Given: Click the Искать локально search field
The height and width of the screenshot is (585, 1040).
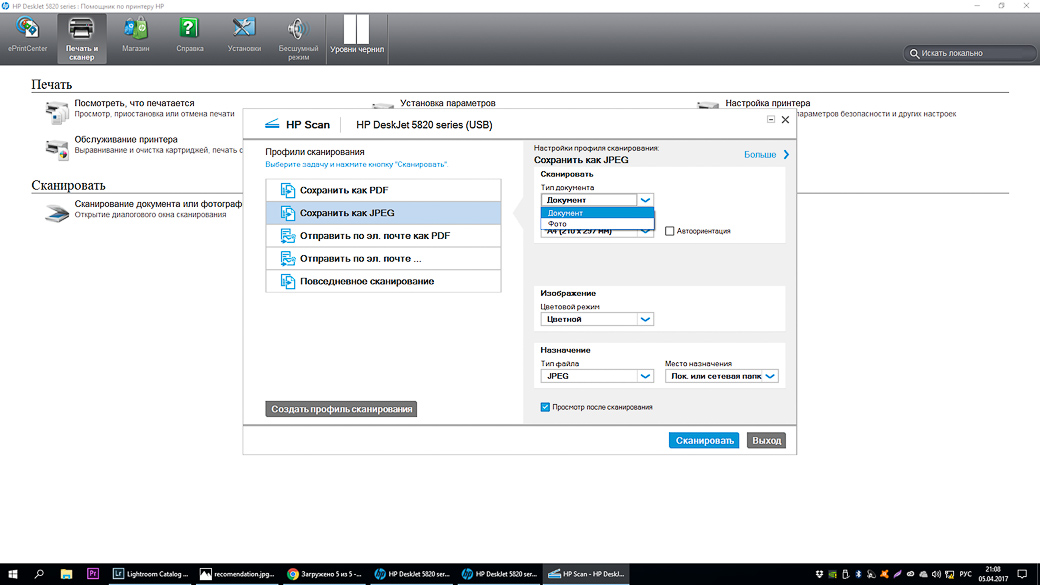Looking at the screenshot, I should tap(969, 53).
